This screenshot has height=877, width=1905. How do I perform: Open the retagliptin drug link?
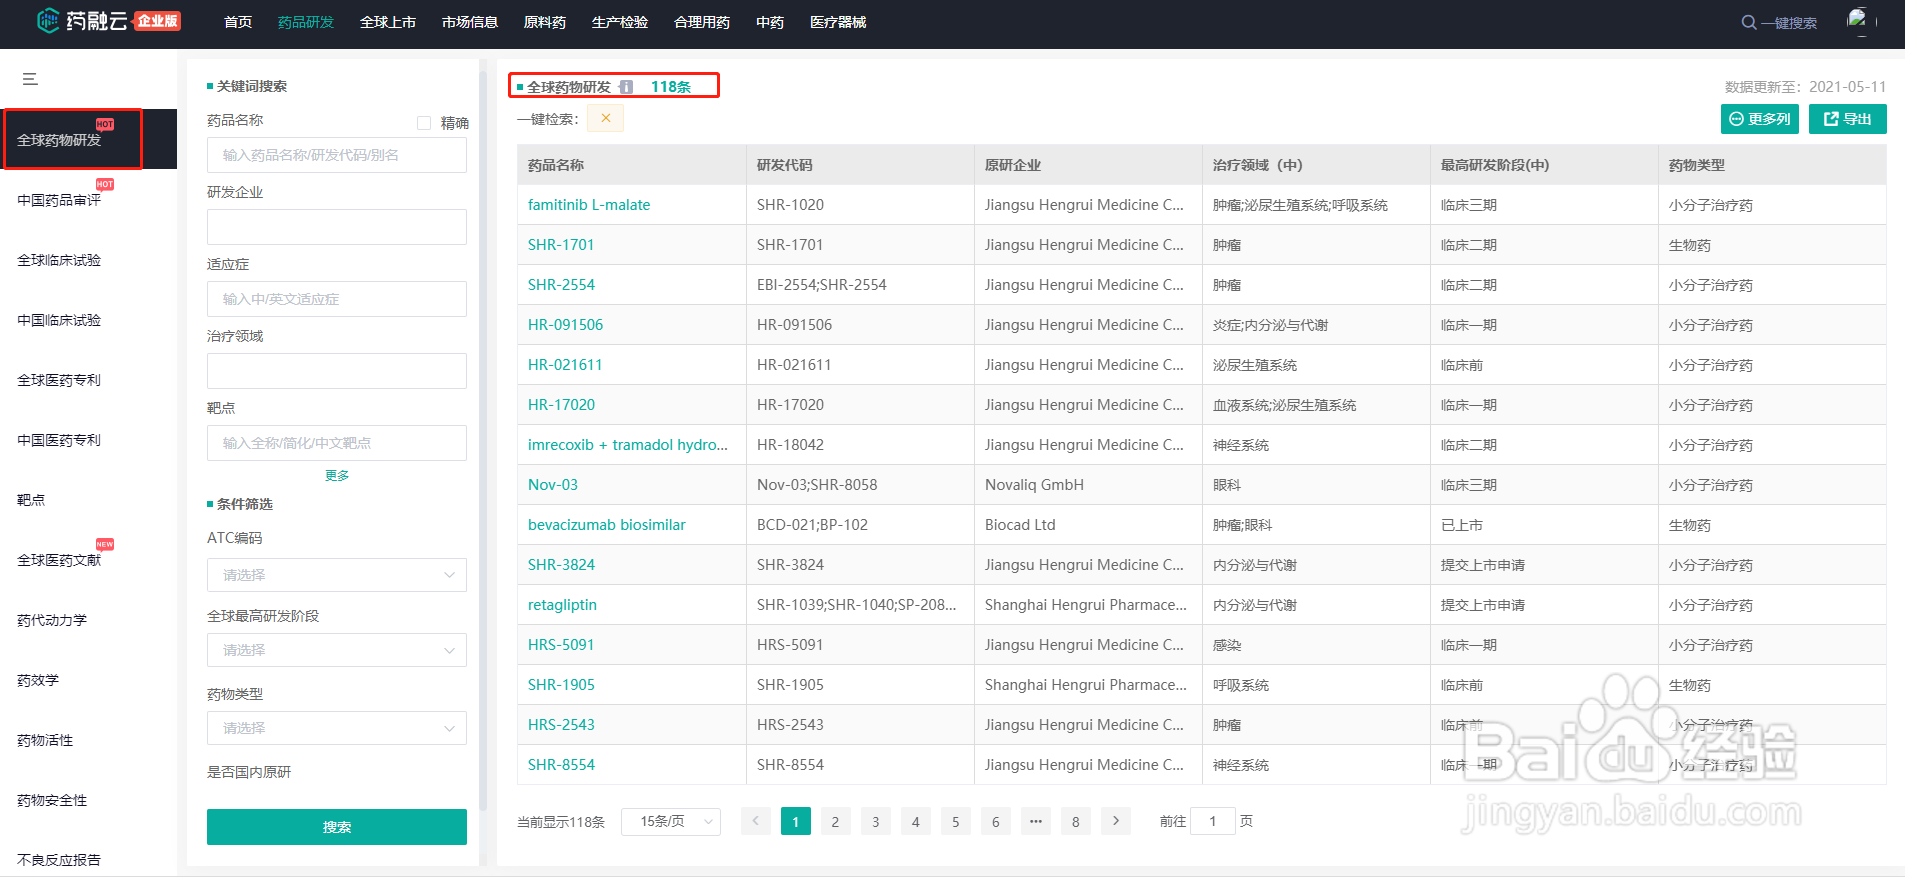pyautogui.click(x=562, y=605)
